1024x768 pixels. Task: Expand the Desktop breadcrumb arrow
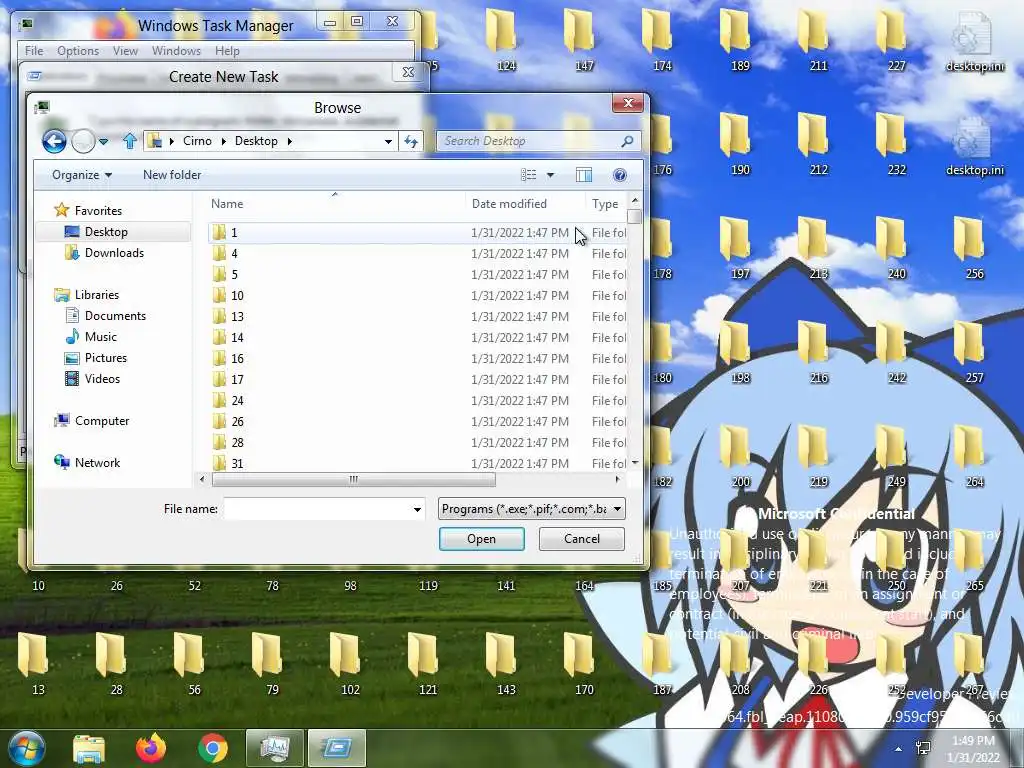[x=289, y=141]
